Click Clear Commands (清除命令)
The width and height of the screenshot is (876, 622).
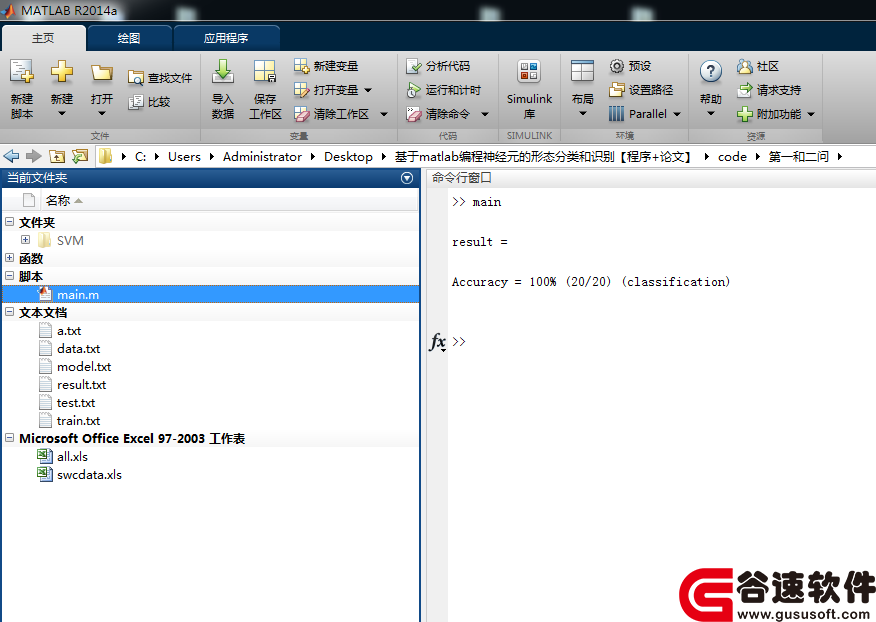tap(438, 114)
